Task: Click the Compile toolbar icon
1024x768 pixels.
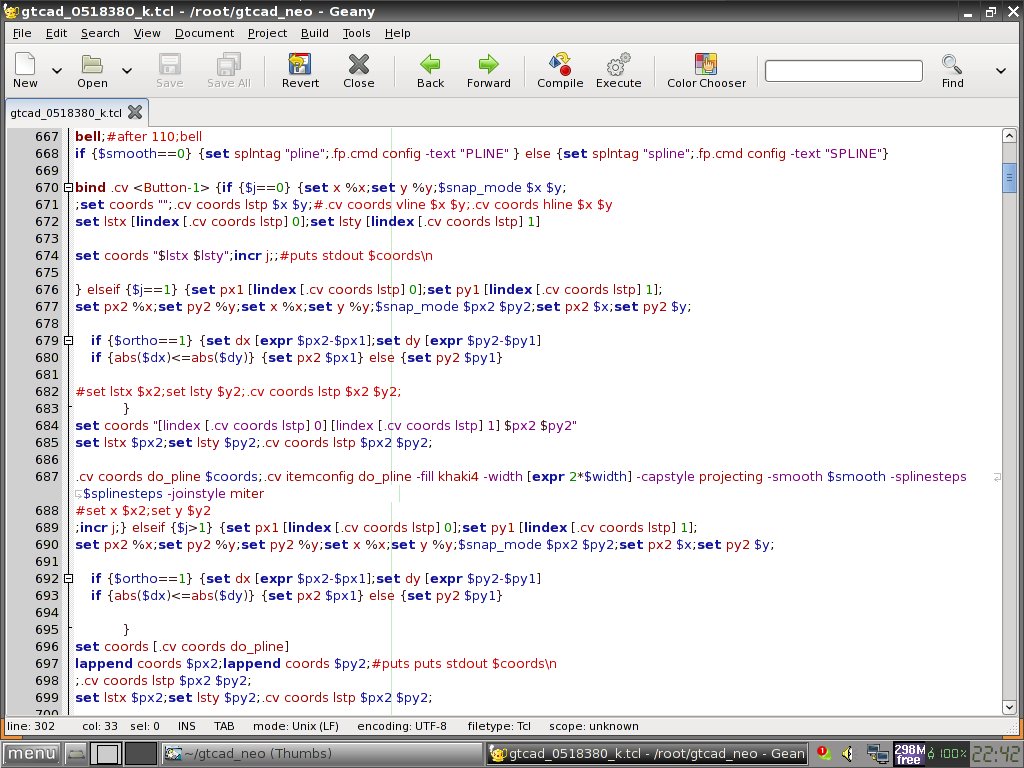Action: point(560,70)
